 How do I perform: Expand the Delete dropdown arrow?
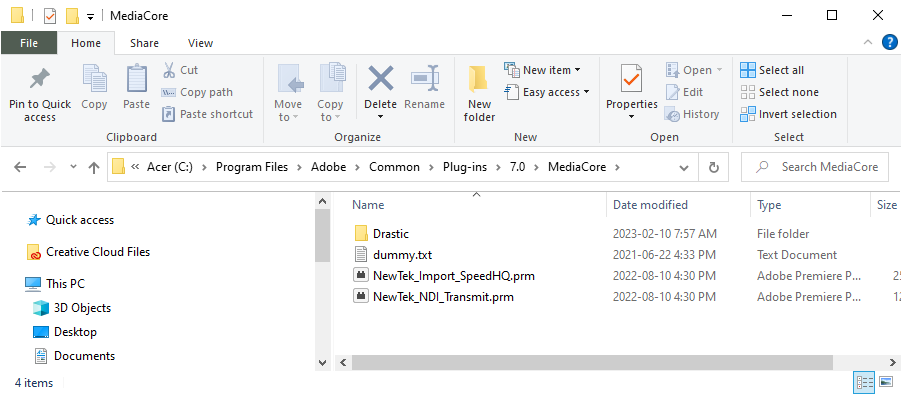tap(380, 117)
